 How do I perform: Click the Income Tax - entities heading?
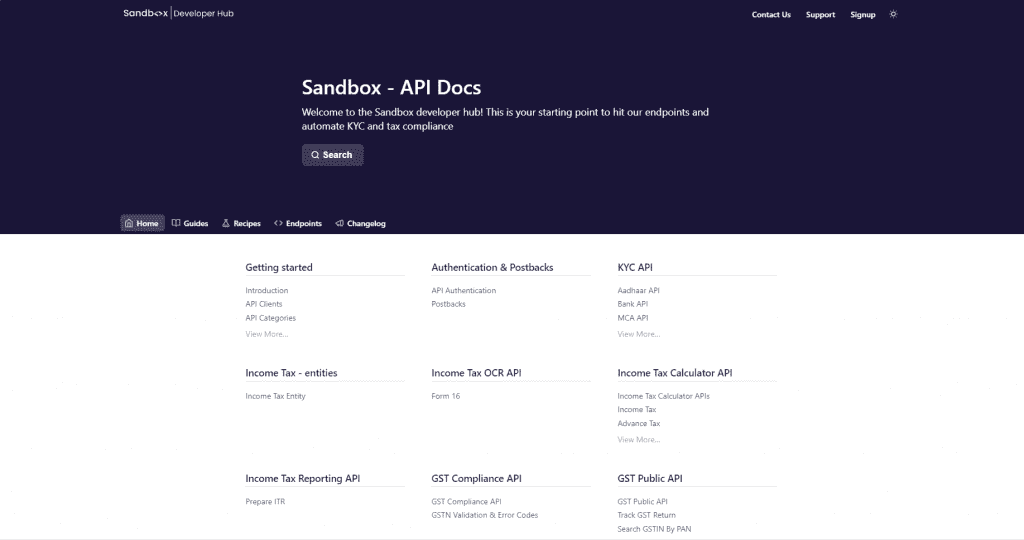point(291,373)
